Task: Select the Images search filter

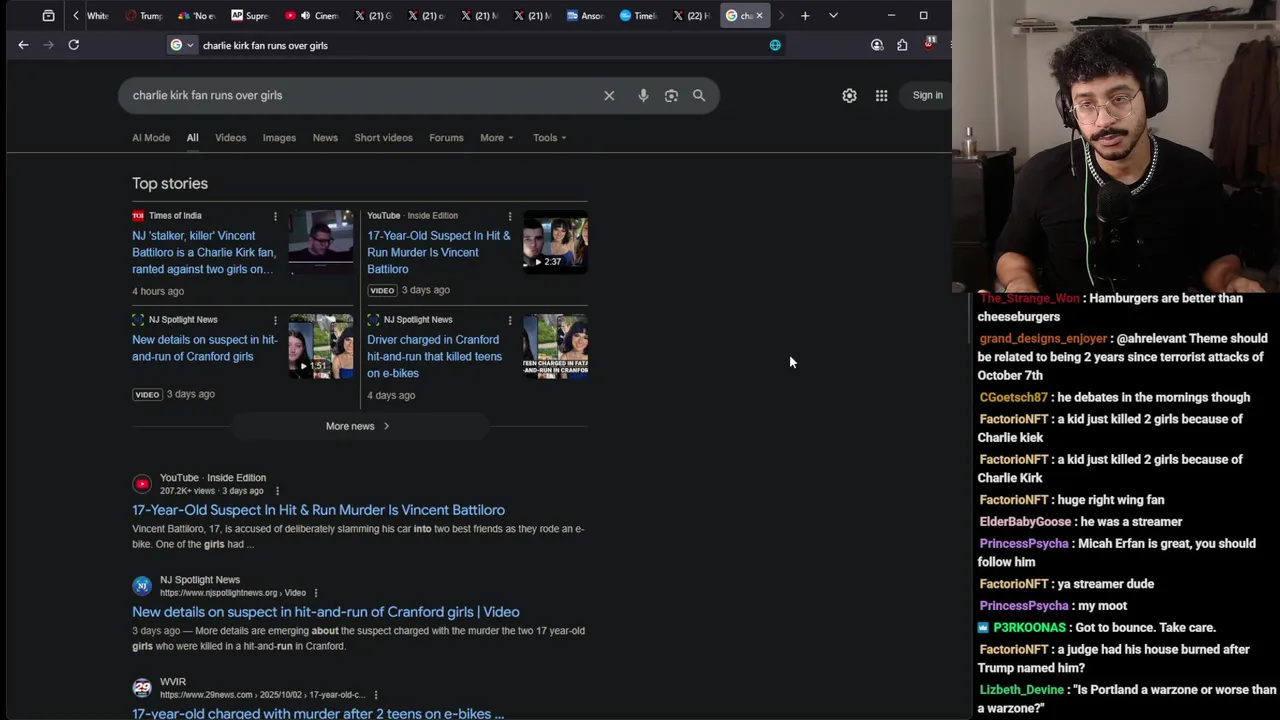Action: click(279, 138)
